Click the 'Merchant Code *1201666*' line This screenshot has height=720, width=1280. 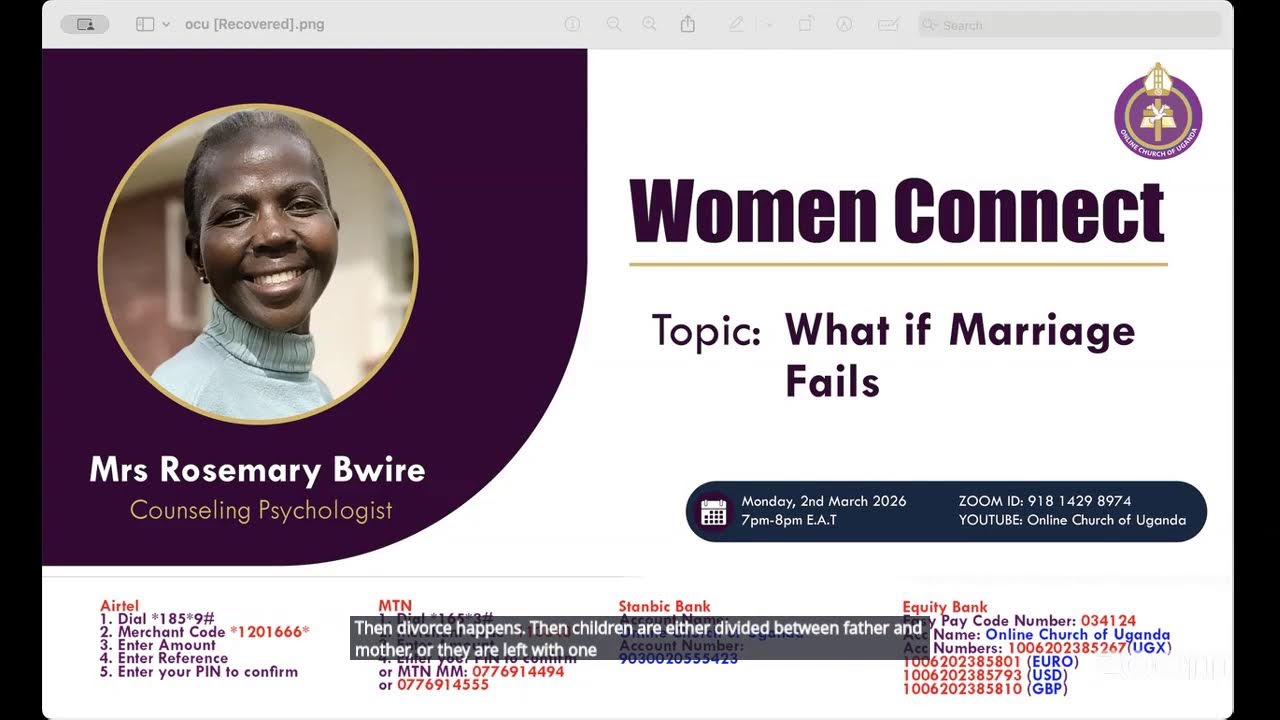click(x=205, y=632)
